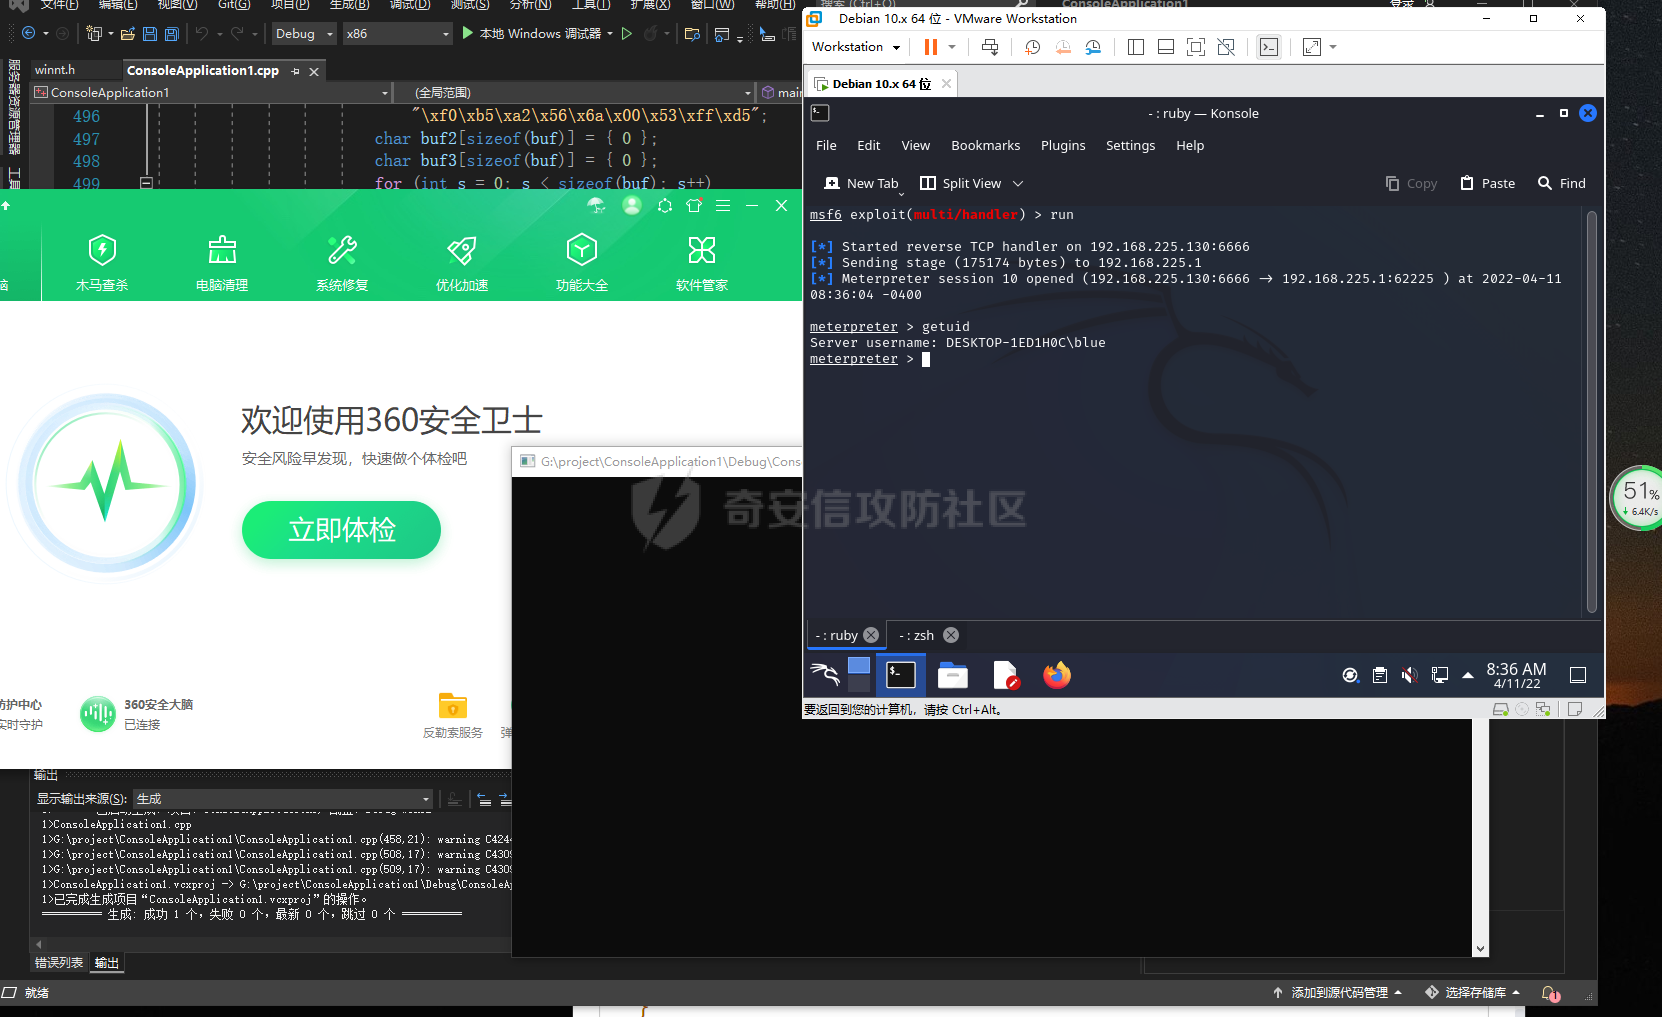This screenshot has width=1662, height=1017.
Task: Click 添加到源代码管理 in status bar
Action: pyautogui.click(x=1338, y=993)
